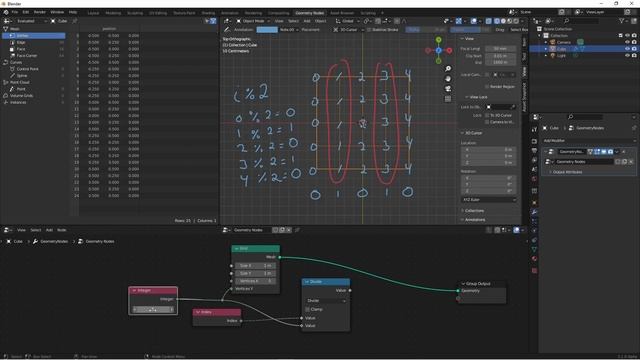Expand the Cube item in outliner
The width and height of the screenshot is (640, 360).
[x=546, y=49]
